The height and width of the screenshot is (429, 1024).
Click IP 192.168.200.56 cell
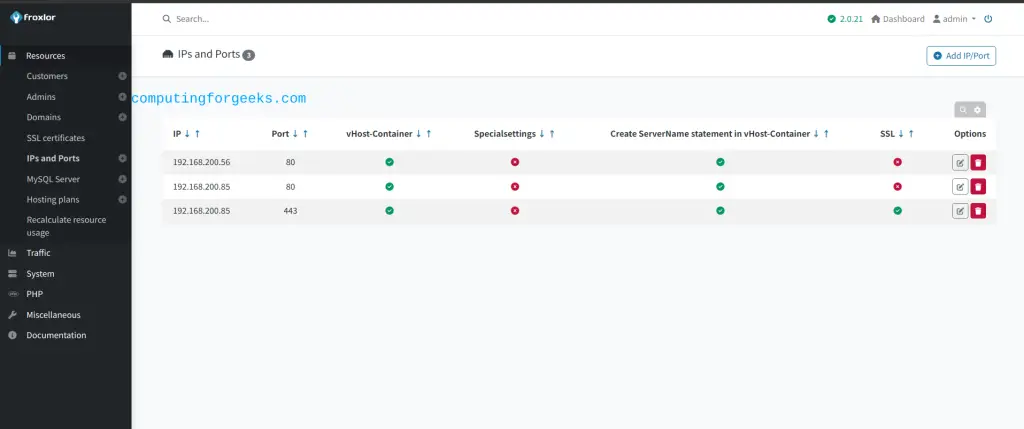201,162
